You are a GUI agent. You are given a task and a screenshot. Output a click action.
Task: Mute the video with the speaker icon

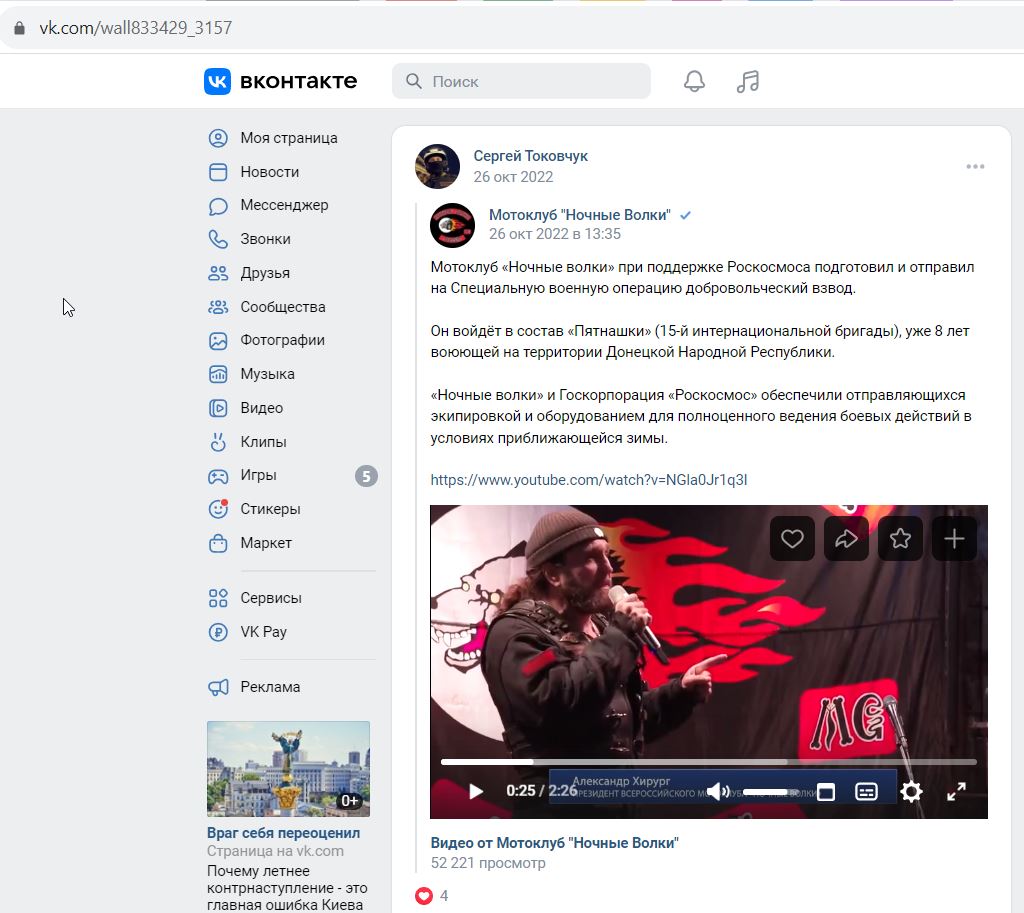[x=718, y=792]
